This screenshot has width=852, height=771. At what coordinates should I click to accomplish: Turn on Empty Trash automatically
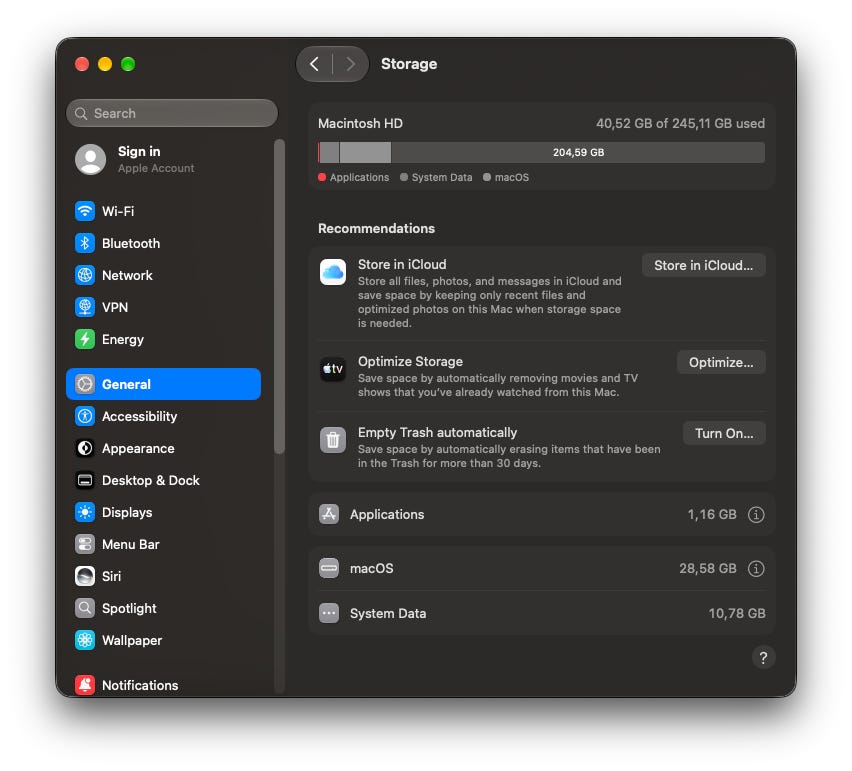724,434
